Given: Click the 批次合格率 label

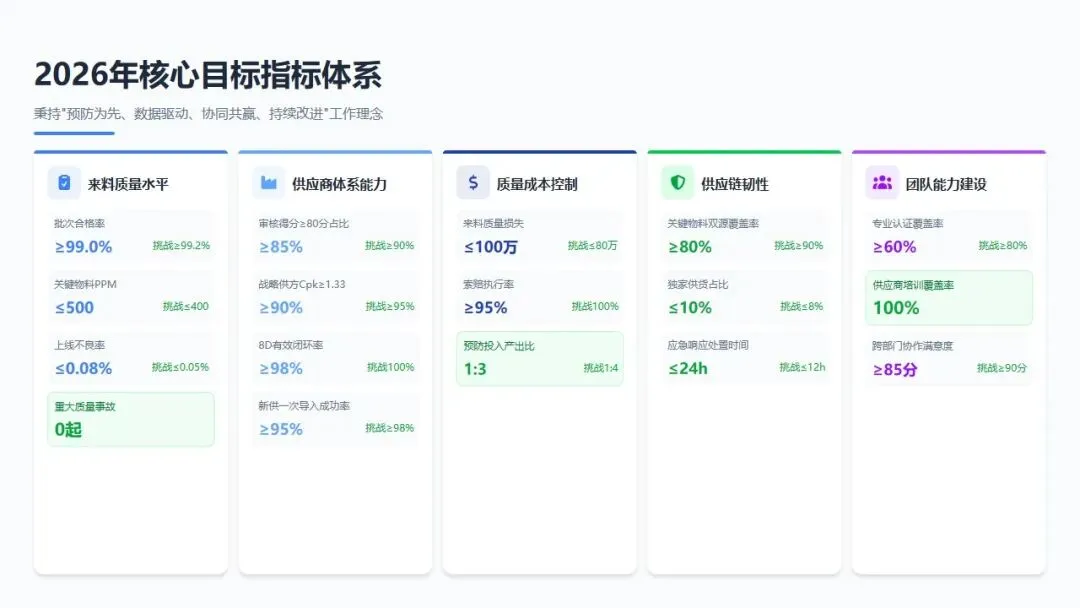Looking at the screenshot, I should (79, 223).
